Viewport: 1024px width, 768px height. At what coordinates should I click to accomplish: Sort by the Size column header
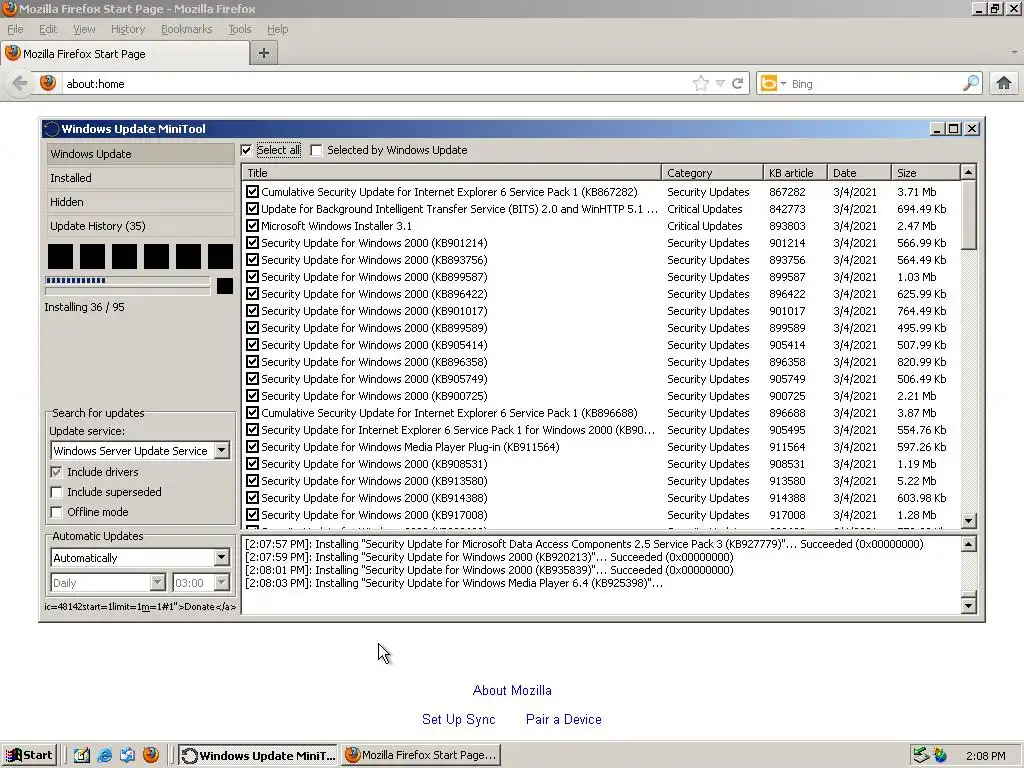coord(925,172)
